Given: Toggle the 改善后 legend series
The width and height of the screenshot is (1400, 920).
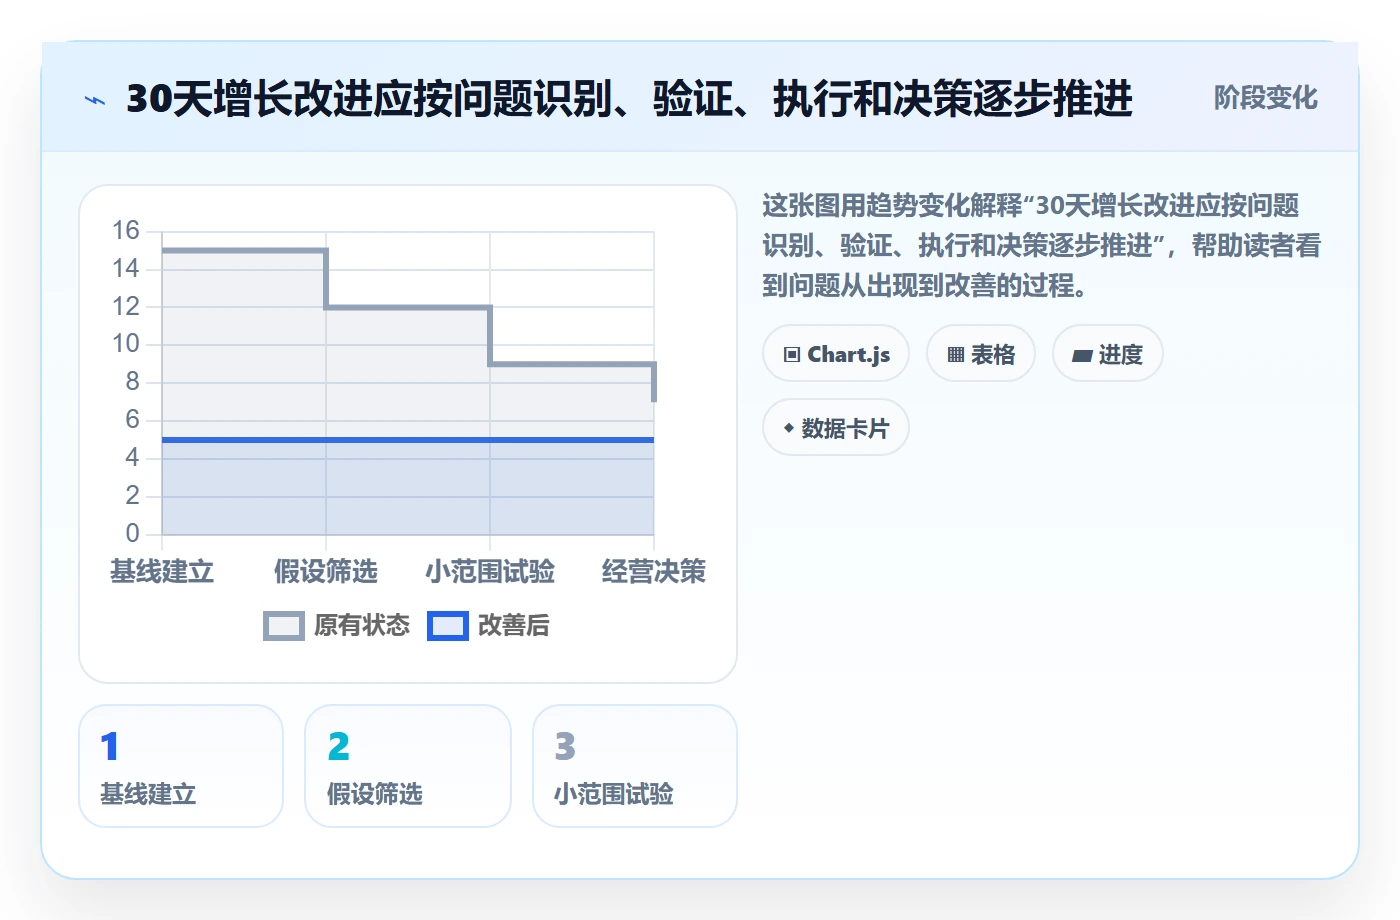Looking at the screenshot, I should click(489, 626).
